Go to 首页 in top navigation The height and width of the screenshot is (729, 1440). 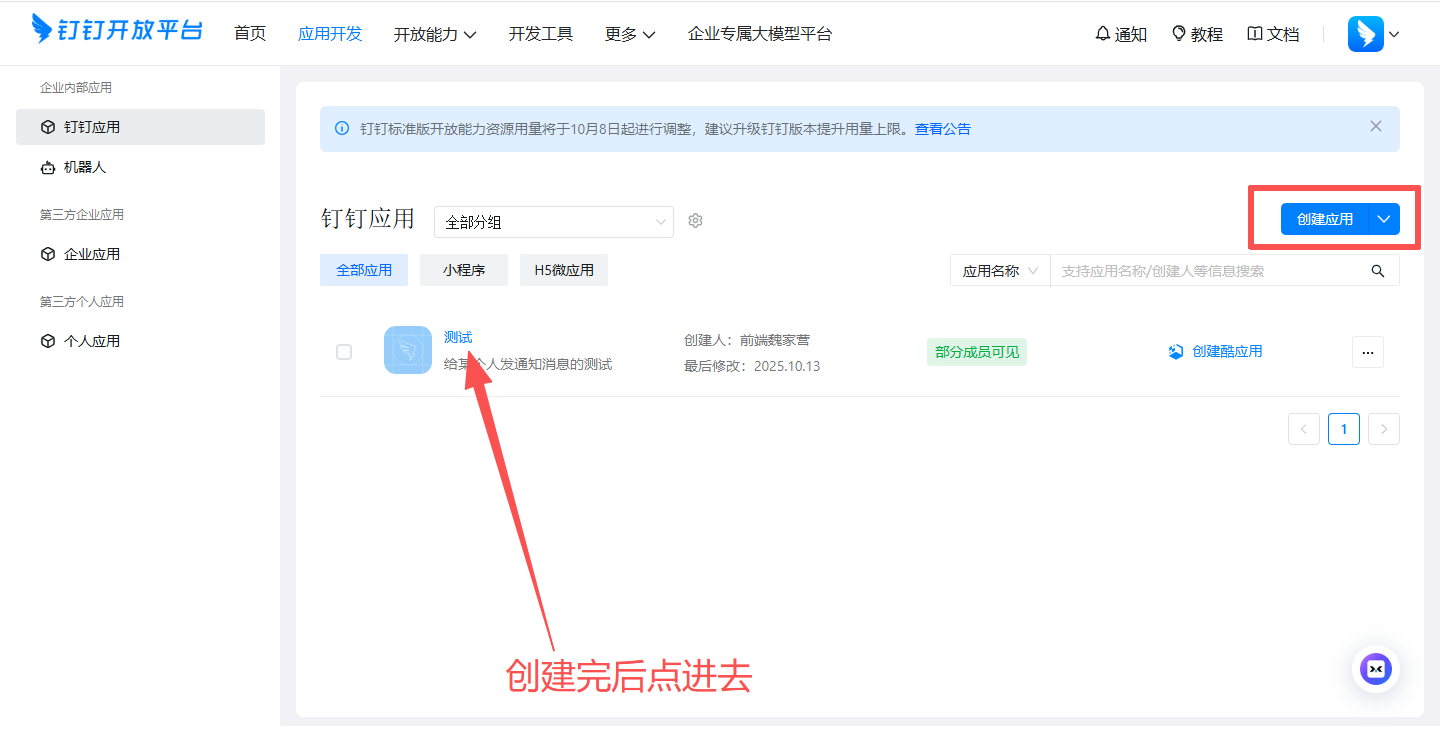click(250, 33)
